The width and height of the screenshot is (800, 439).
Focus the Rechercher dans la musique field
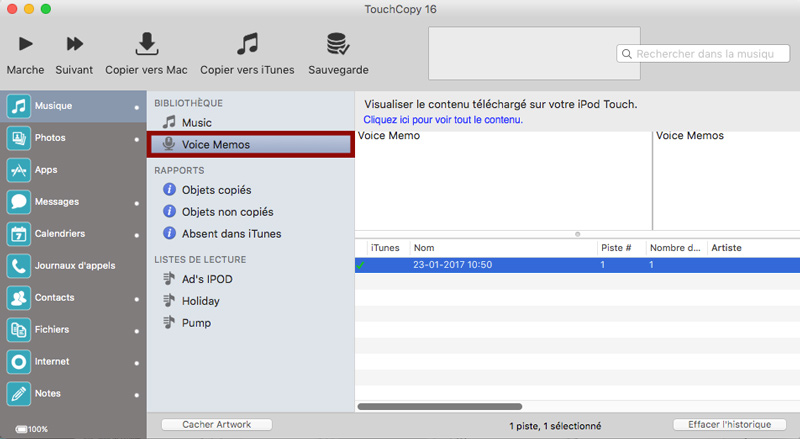click(704, 54)
